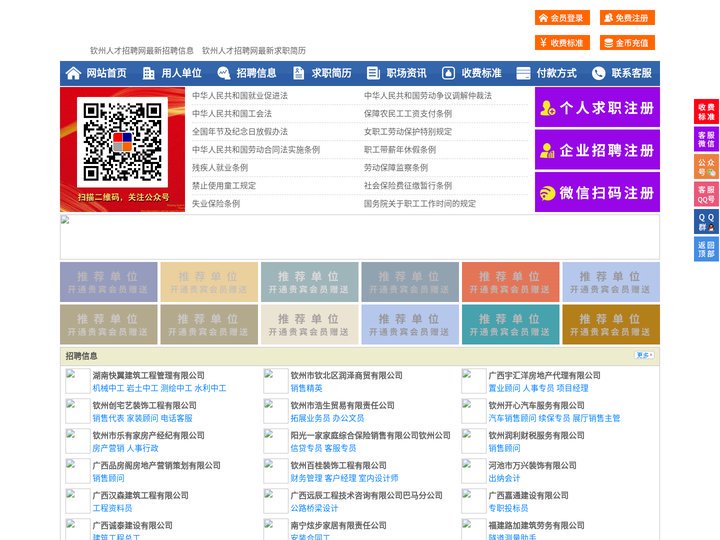
Task: Click the broken logo image beside 广西宇汇洋房地产代理有限公司
Action: [473, 381]
